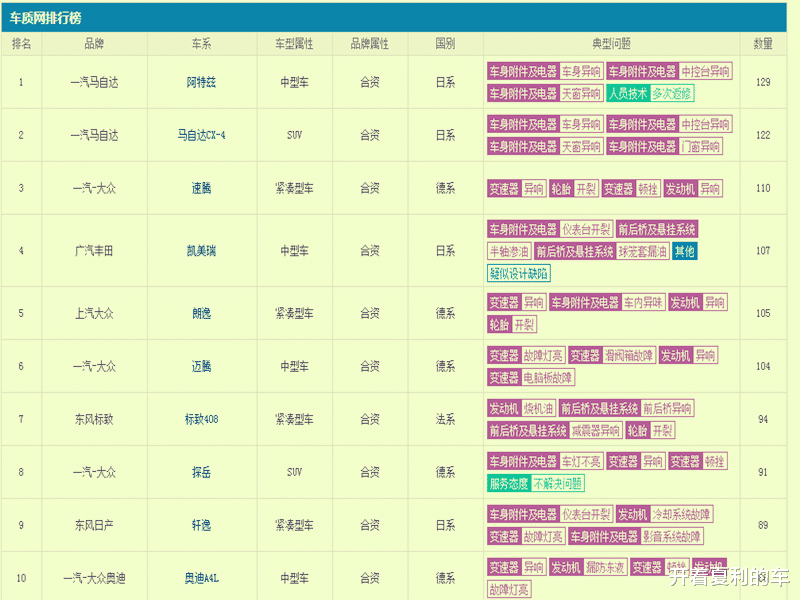The width and height of the screenshot is (800, 600).
Task: Click the complaint count 129
Action: click(x=763, y=82)
